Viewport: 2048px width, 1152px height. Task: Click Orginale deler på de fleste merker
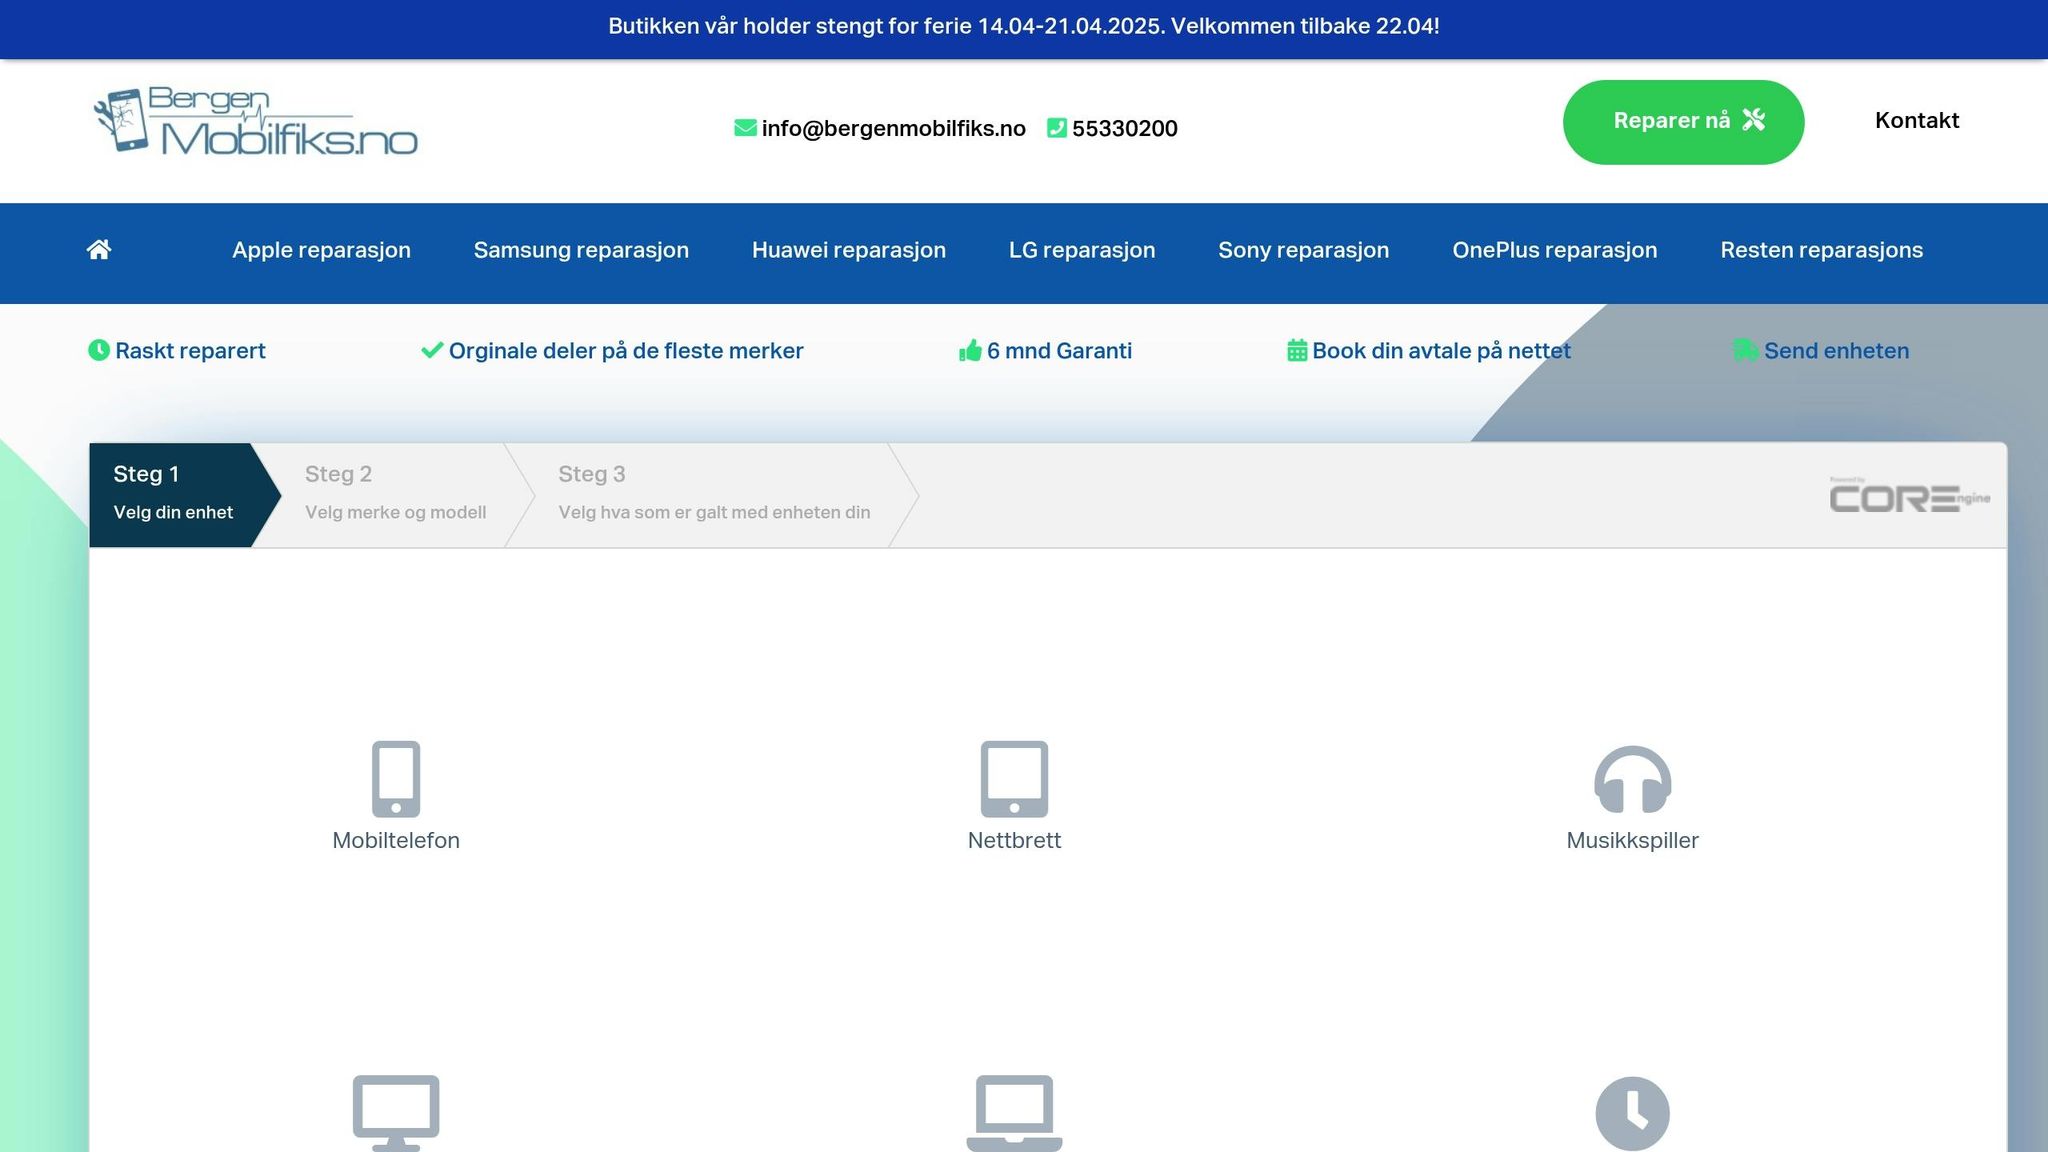[626, 351]
